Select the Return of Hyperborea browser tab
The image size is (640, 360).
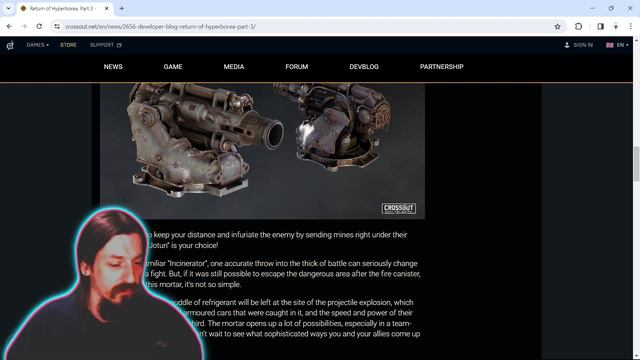(65, 9)
